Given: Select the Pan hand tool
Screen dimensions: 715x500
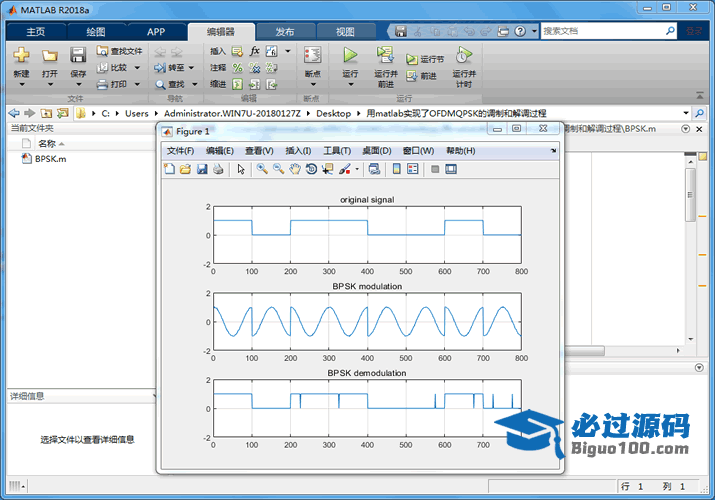Looking at the screenshot, I should pyautogui.click(x=295, y=169).
